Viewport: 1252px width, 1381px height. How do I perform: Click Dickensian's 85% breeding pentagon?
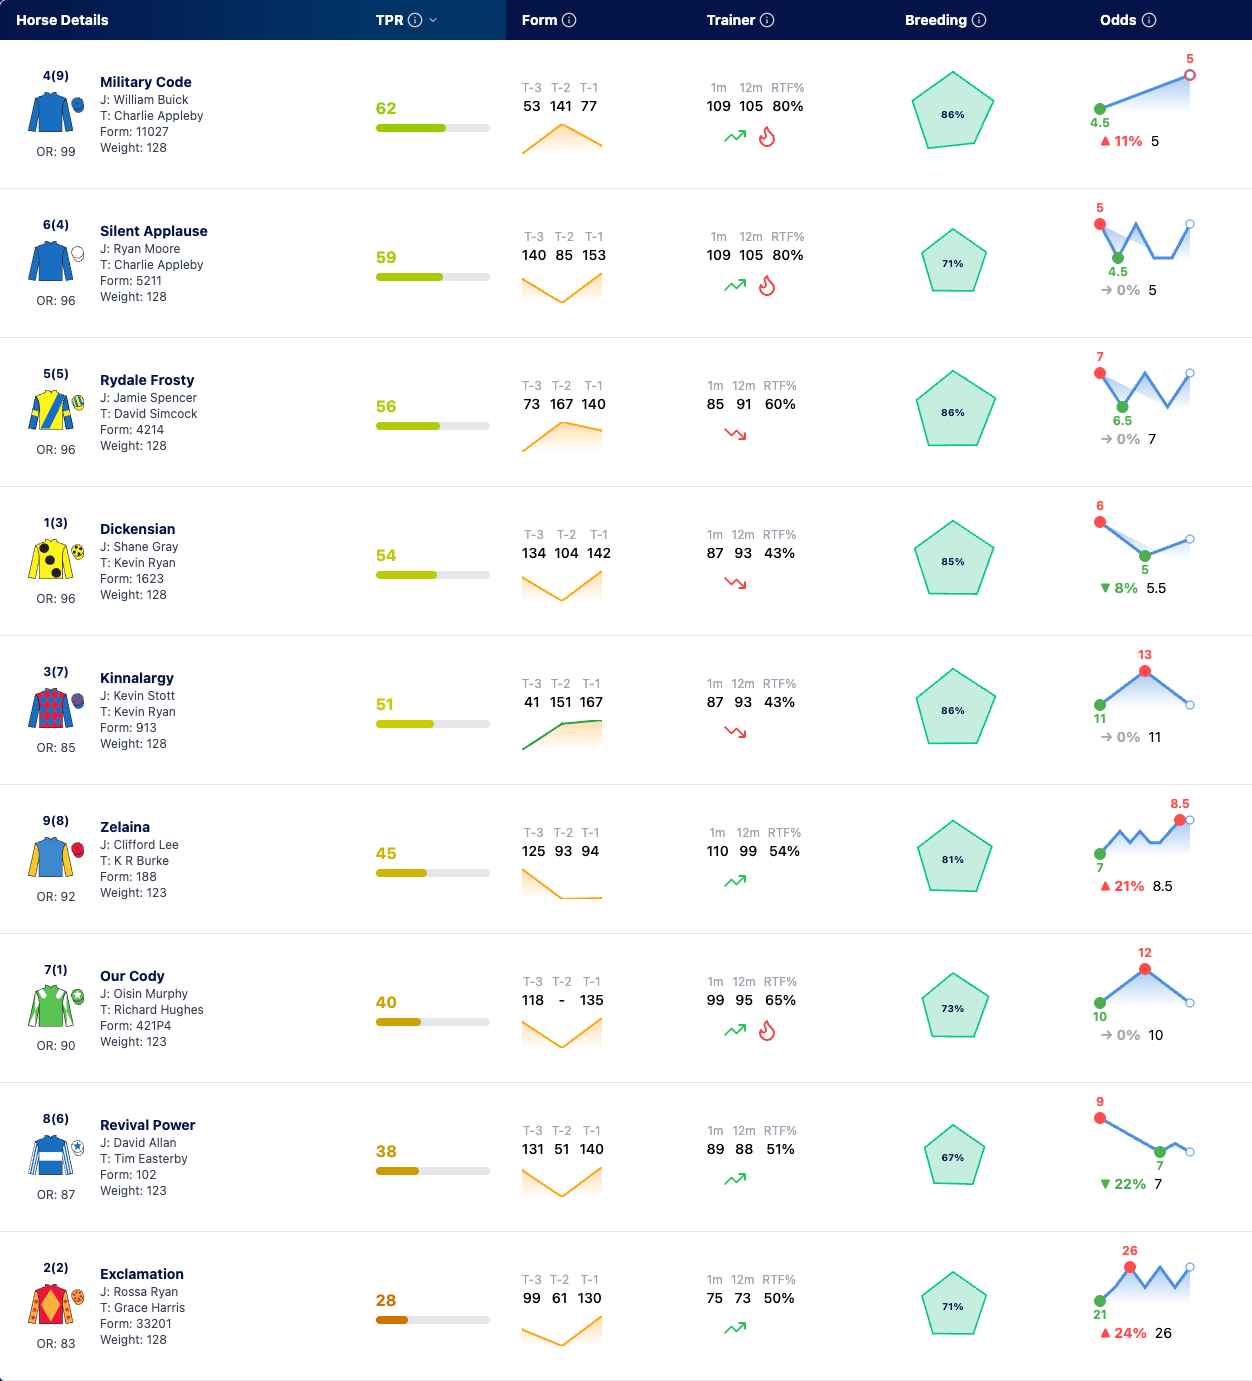(x=954, y=558)
